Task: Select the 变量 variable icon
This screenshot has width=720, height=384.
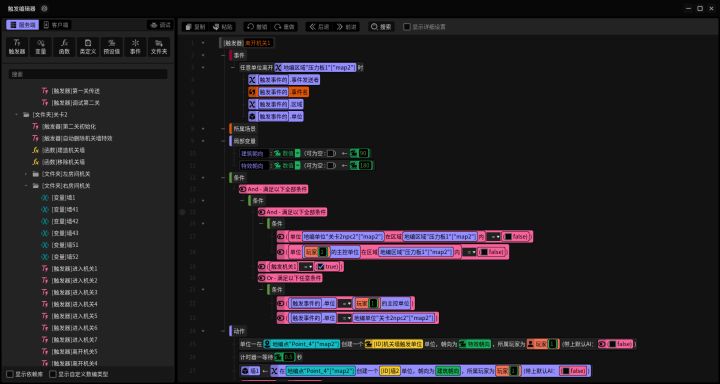Action: pyautogui.click(x=40, y=47)
